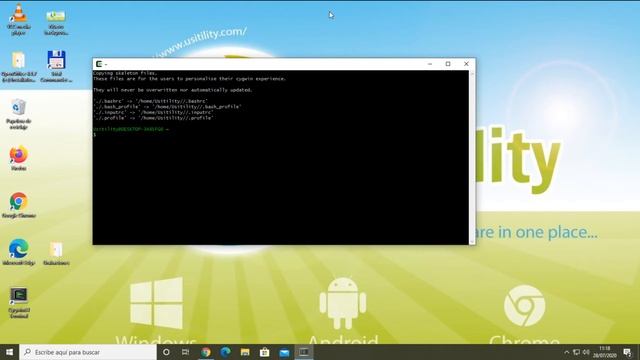Image resolution: width=640 pixels, height=360 pixels.
Task: Open Chrome from the taskbar
Action: [206, 352]
